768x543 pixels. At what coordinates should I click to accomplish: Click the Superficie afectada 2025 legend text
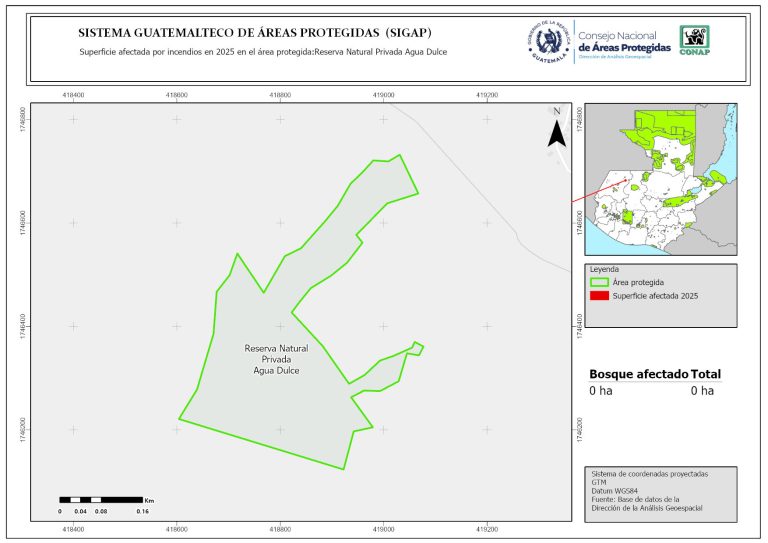coord(656,297)
